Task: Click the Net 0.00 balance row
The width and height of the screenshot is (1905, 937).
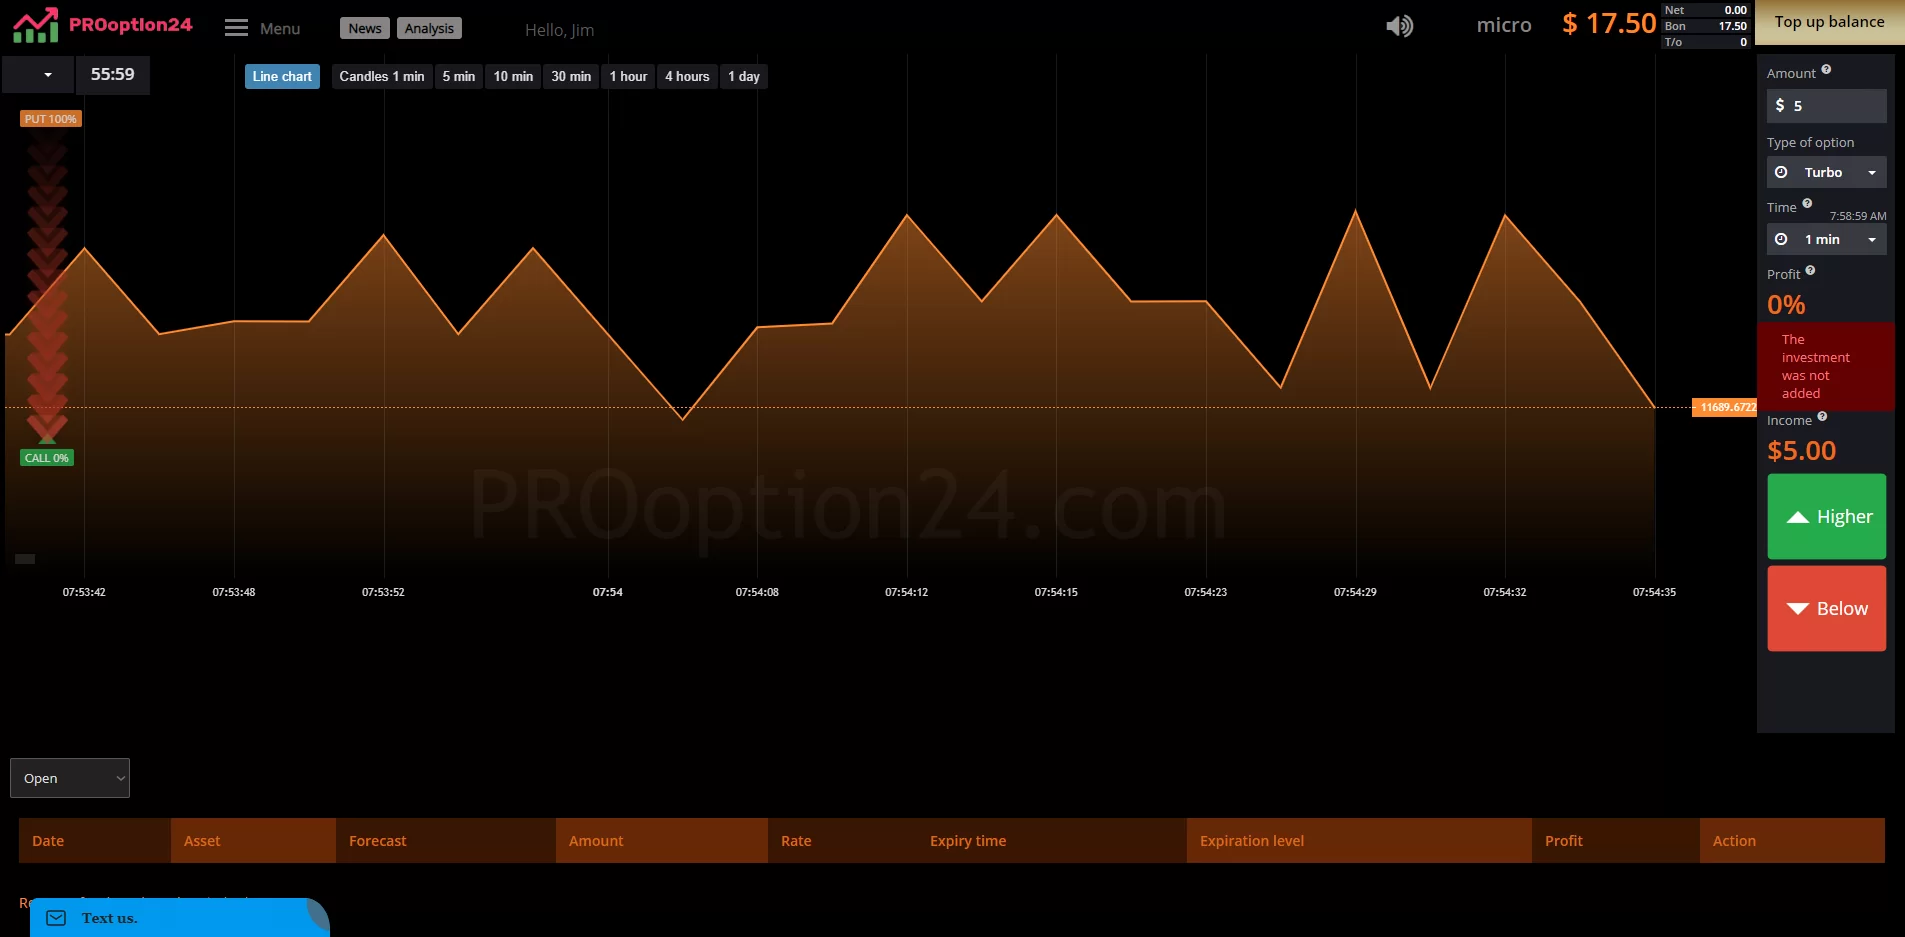Action: pyautogui.click(x=1706, y=10)
